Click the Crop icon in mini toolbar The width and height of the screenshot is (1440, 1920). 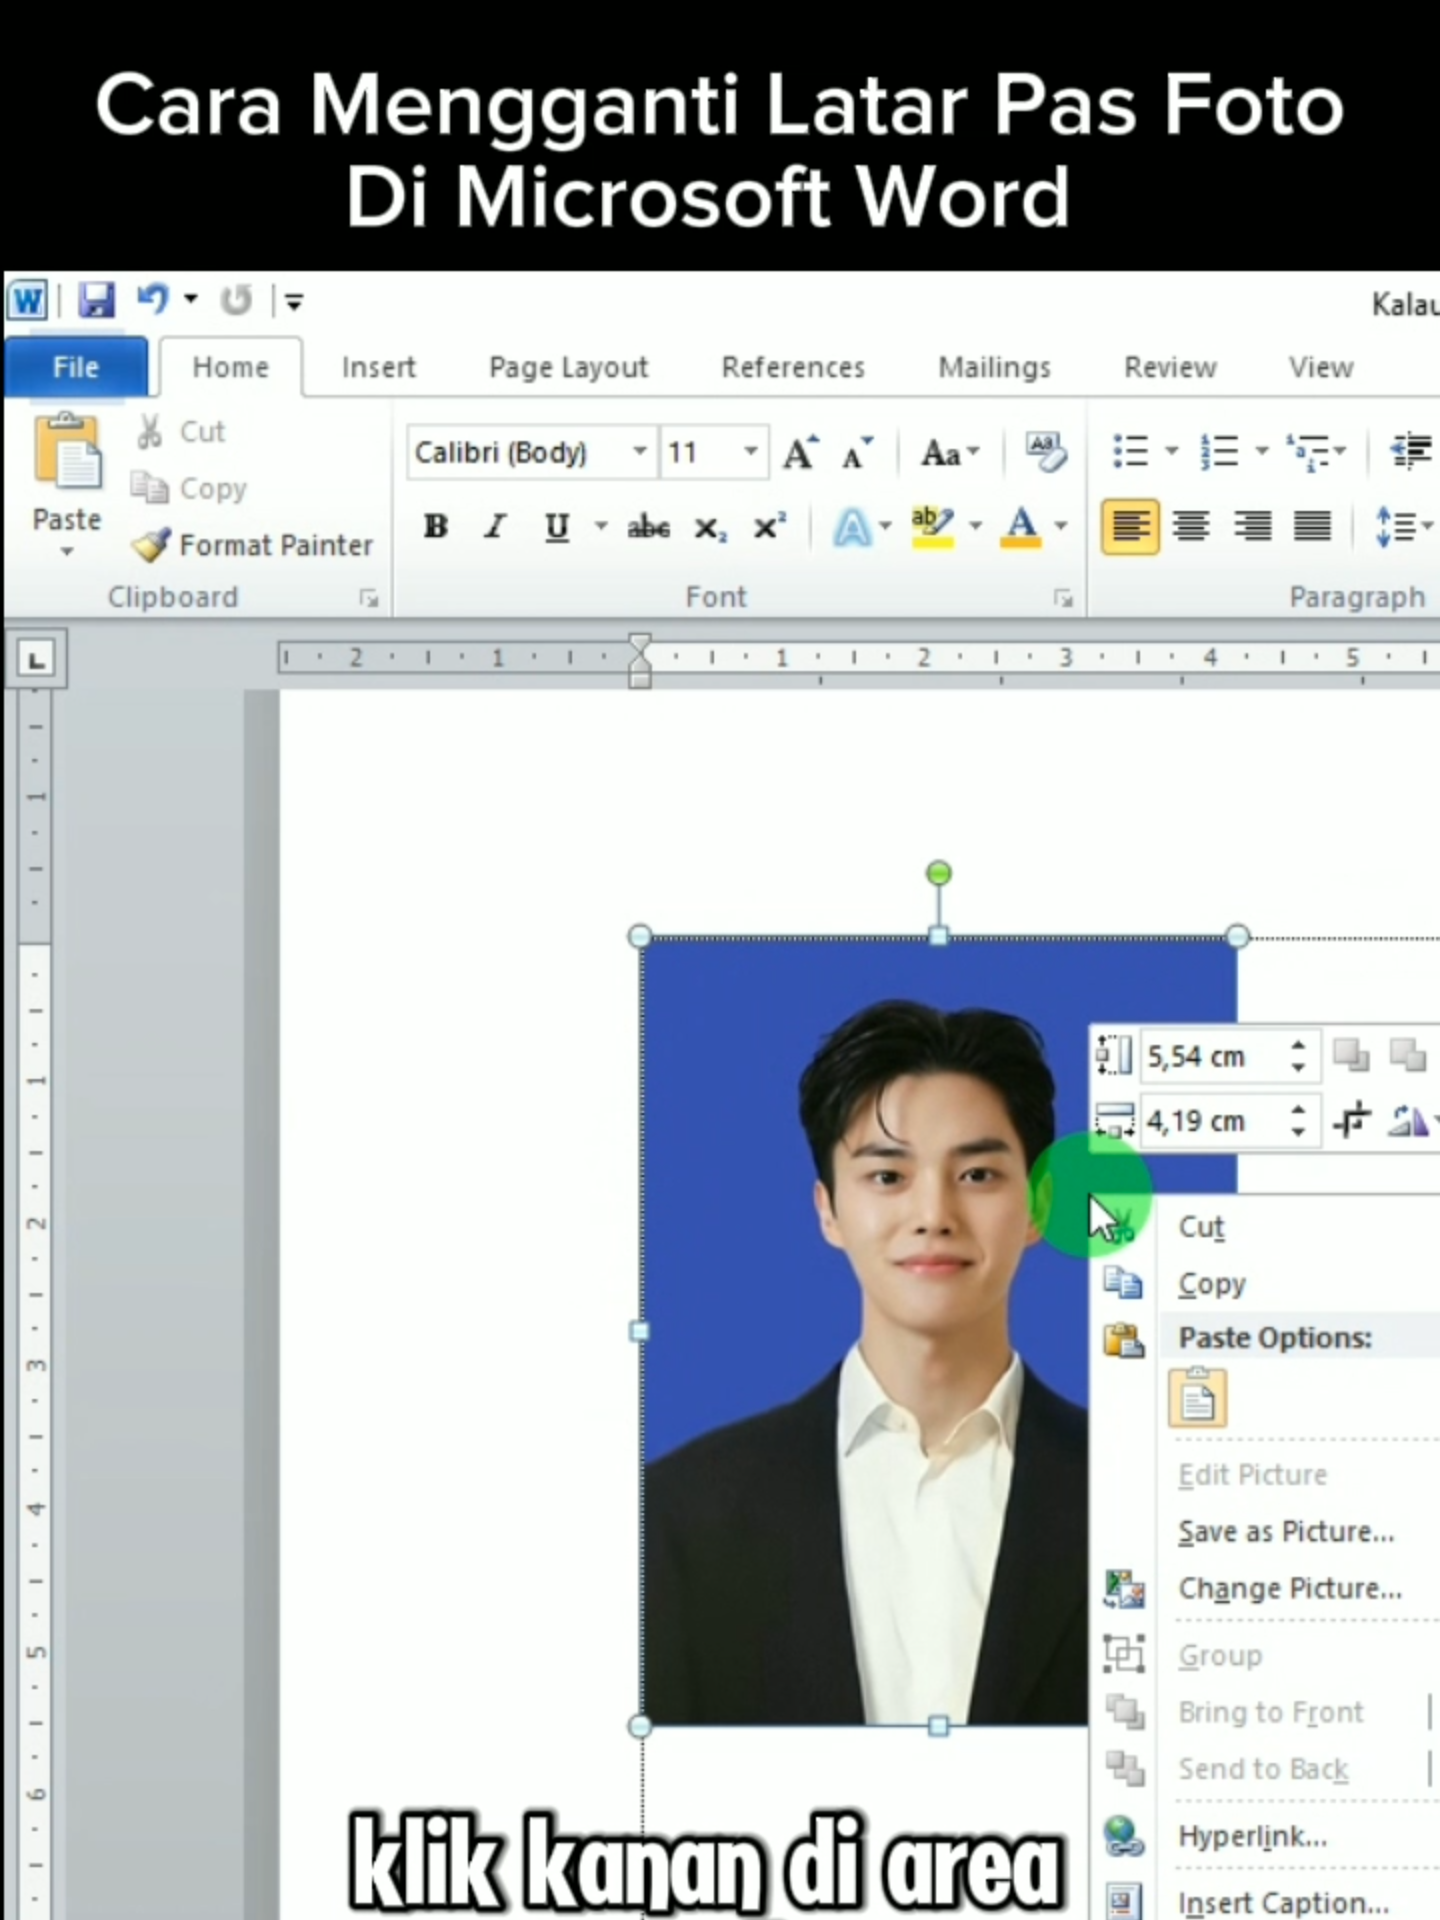tap(1351, 1121)
